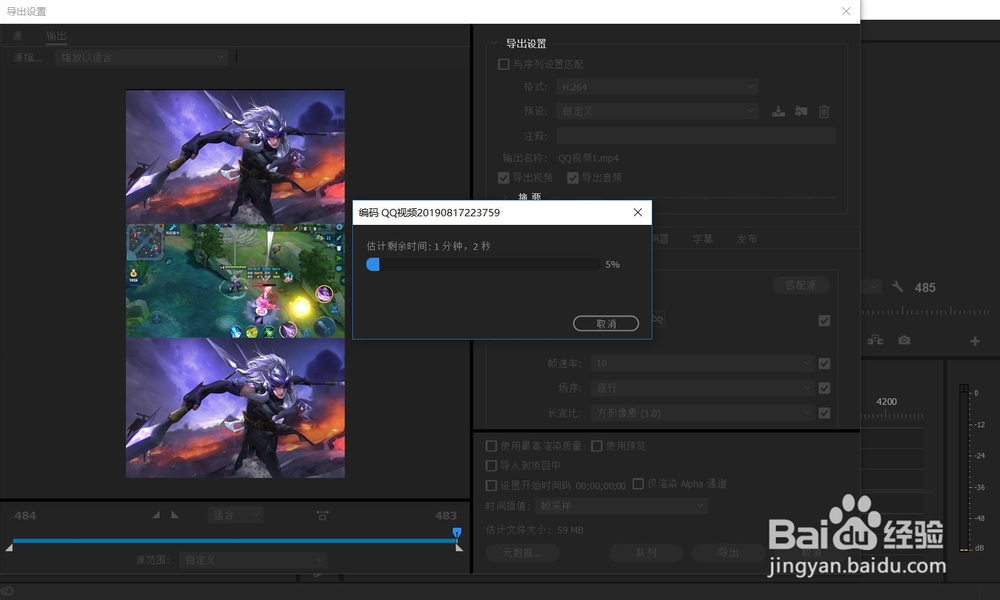Click the delete preset trash icon

824,112
